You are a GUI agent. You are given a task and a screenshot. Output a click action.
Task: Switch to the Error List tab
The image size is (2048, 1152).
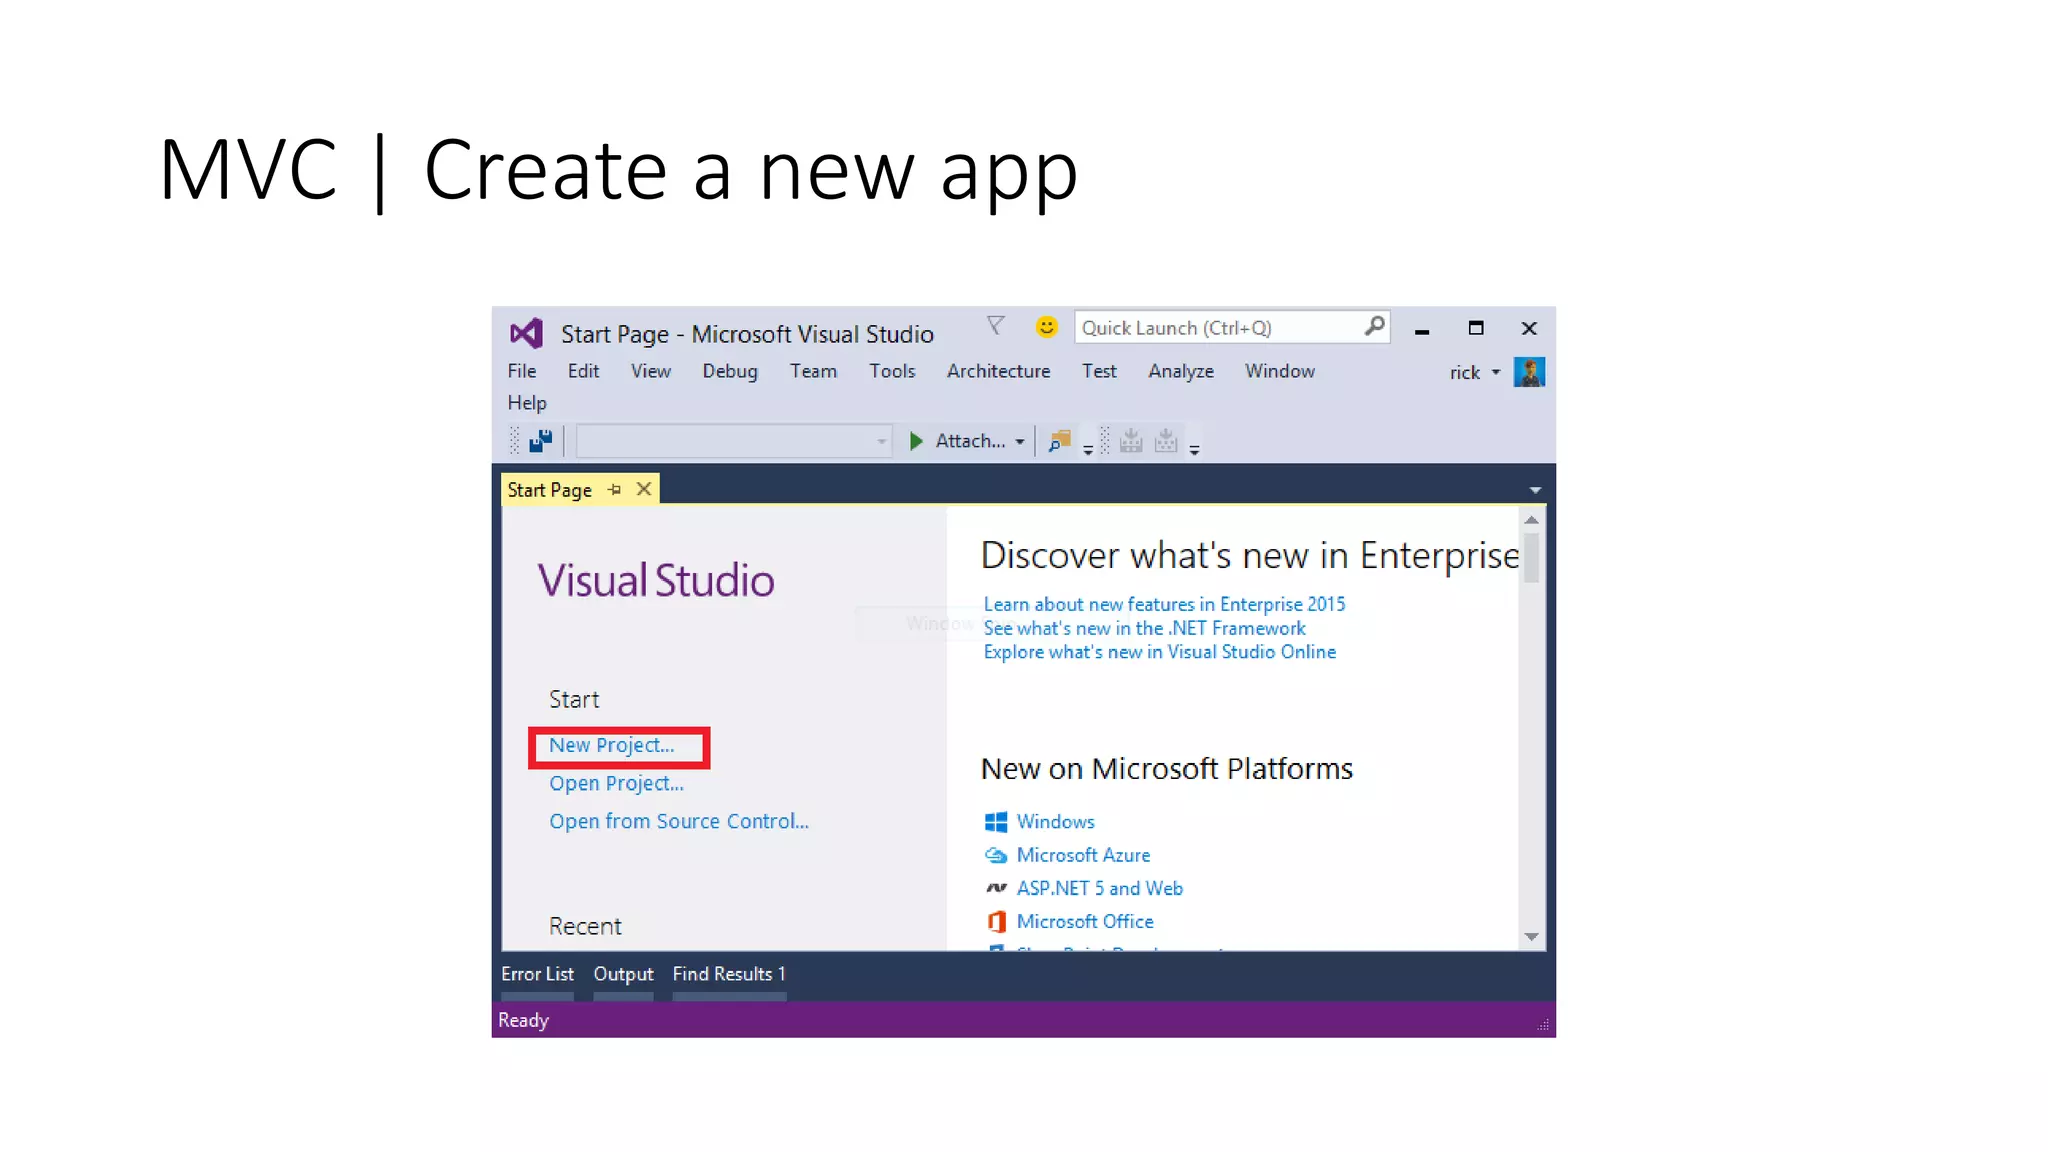(x=537, y=974)
